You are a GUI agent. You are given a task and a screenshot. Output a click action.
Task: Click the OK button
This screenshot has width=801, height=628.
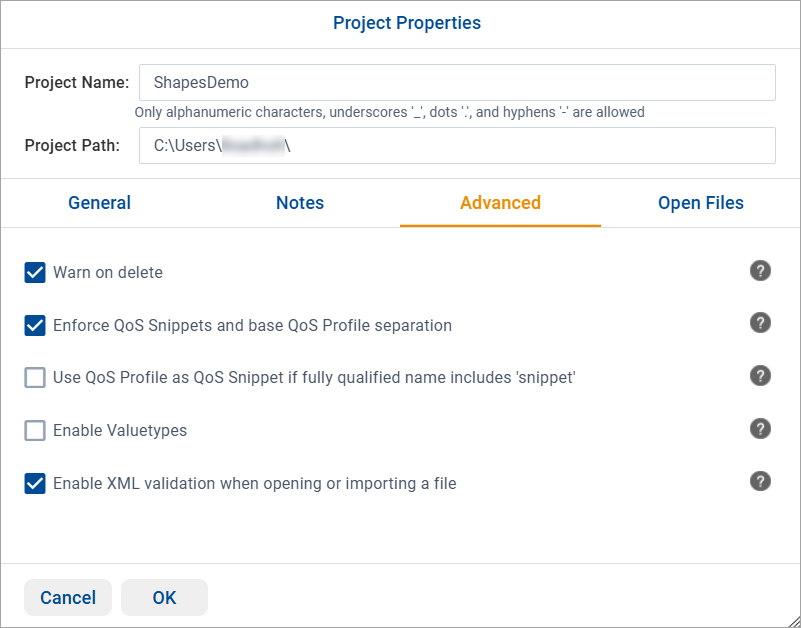[164, 597]
